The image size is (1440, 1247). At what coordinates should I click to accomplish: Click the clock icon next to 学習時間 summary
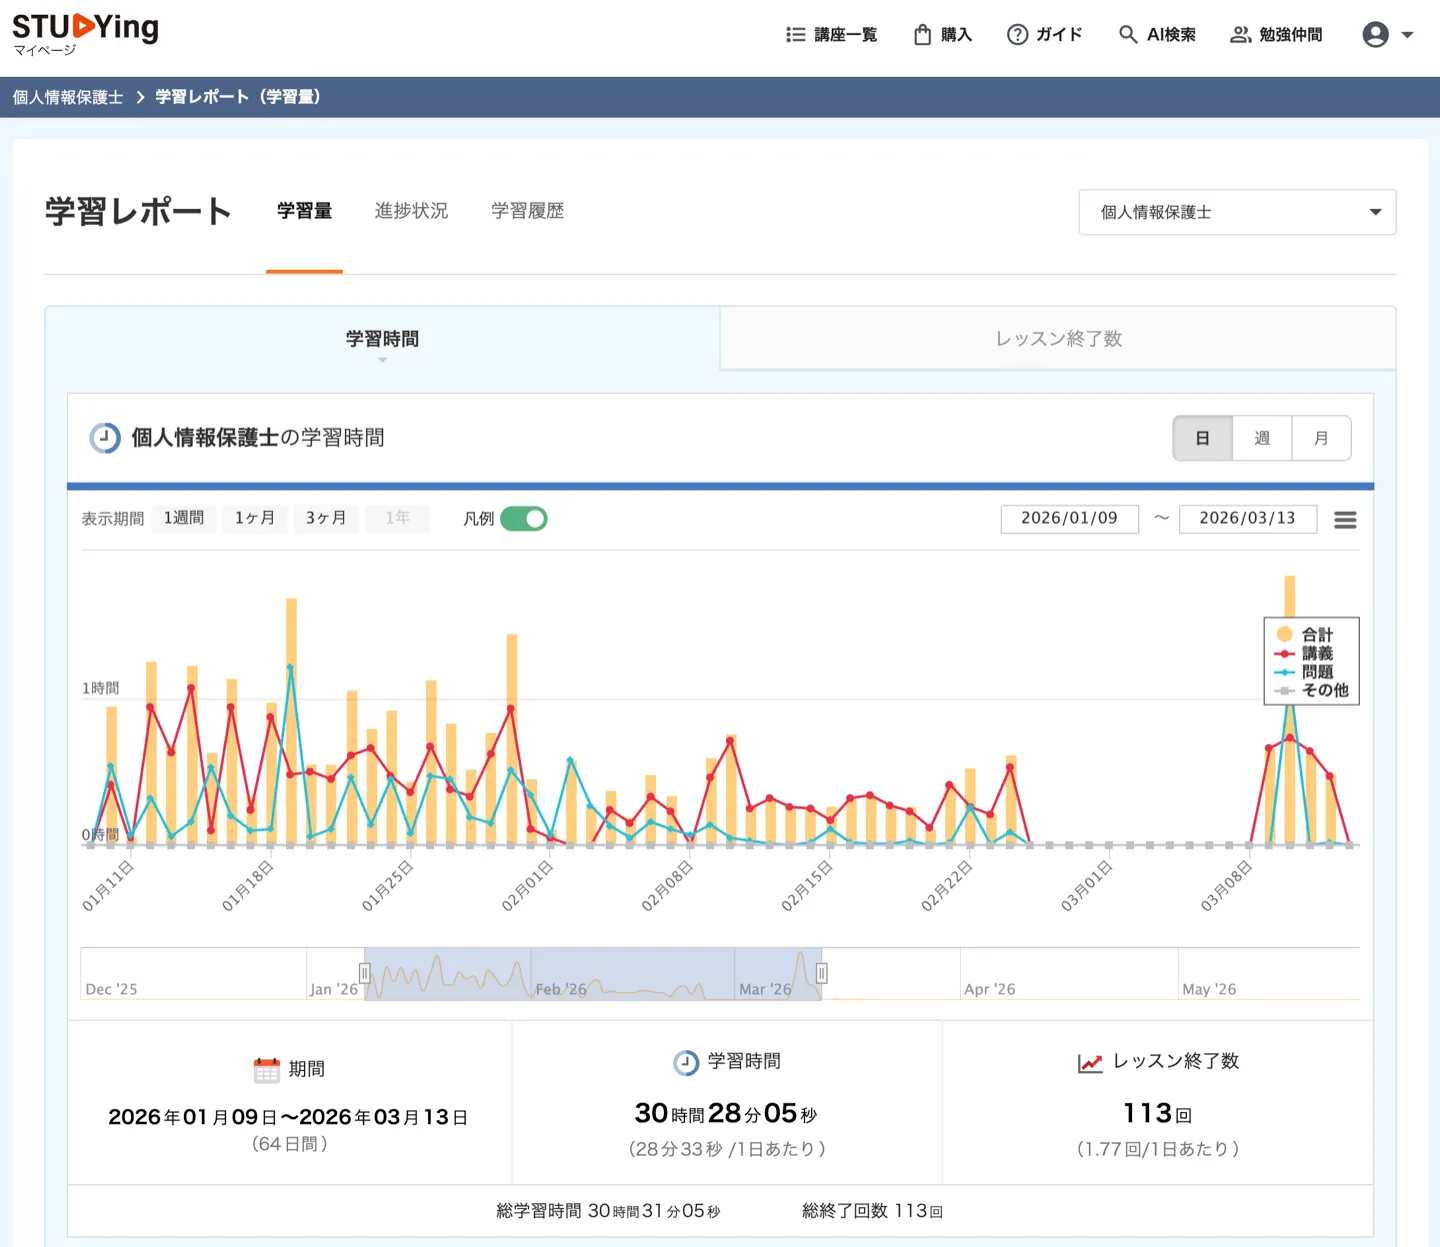(x=686, y=1062)
